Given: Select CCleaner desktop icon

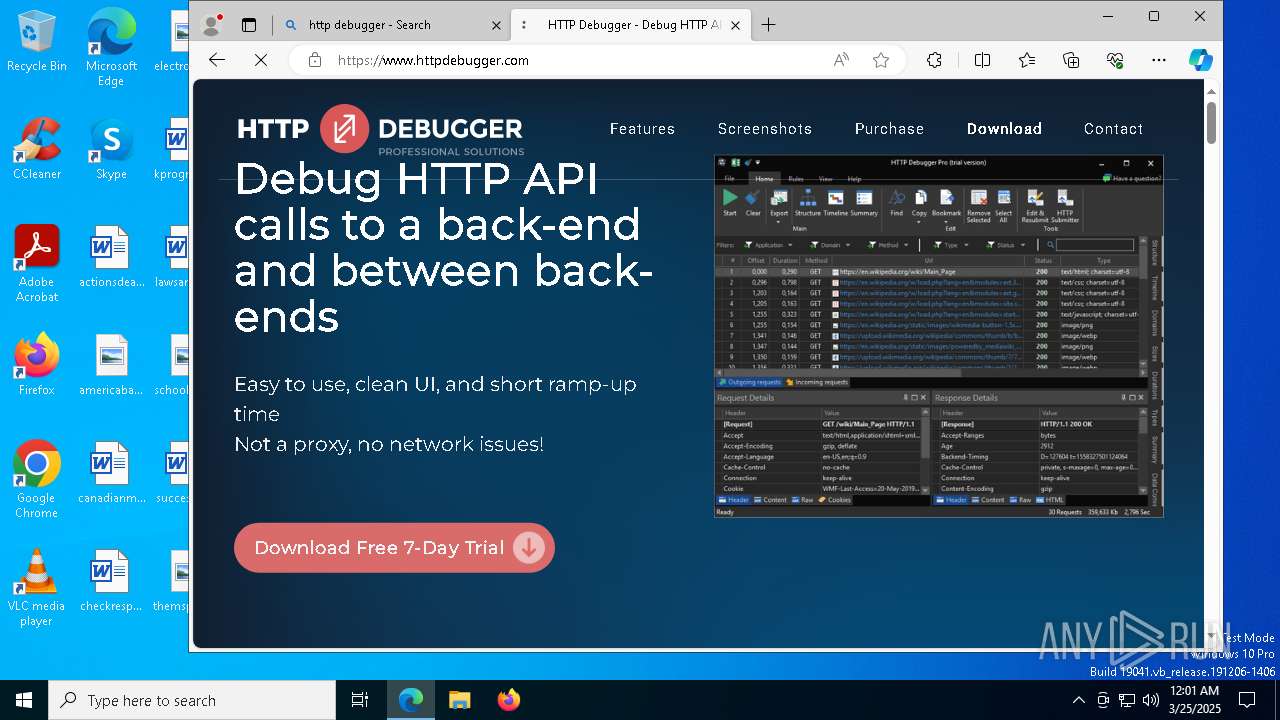Looking at the screenshot, I should (37, 149).
